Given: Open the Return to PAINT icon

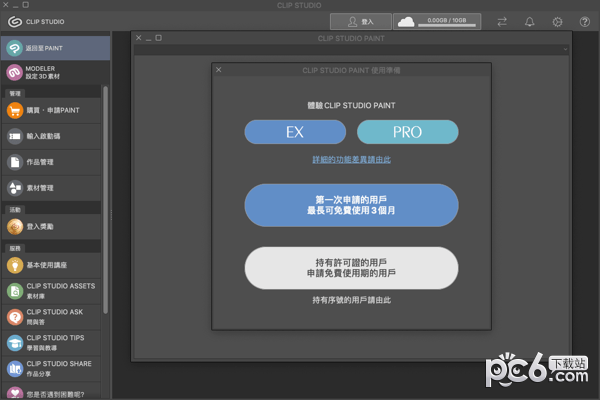Looking at the screenshot, I should (15, 48).
